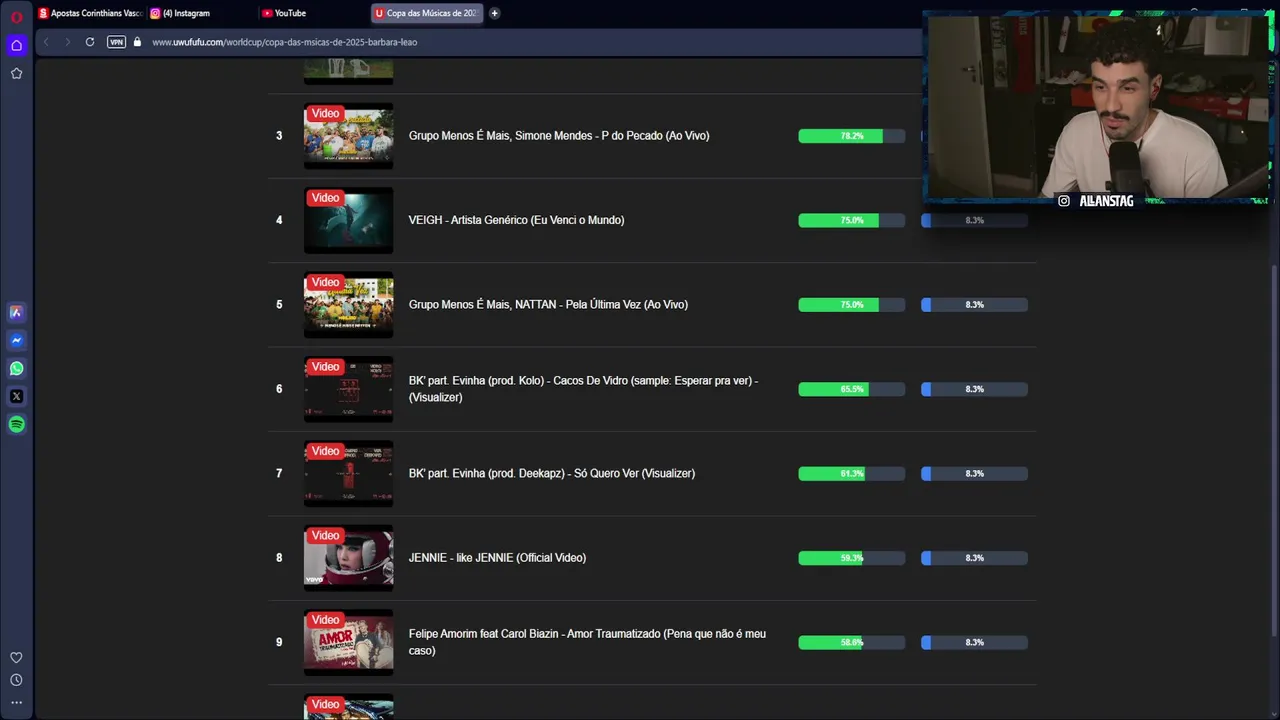Click blue 8.3% bar on Amor Traumatizado row
The height and width of the screenshot is (720, 1280).
click(x=974, y=642)
